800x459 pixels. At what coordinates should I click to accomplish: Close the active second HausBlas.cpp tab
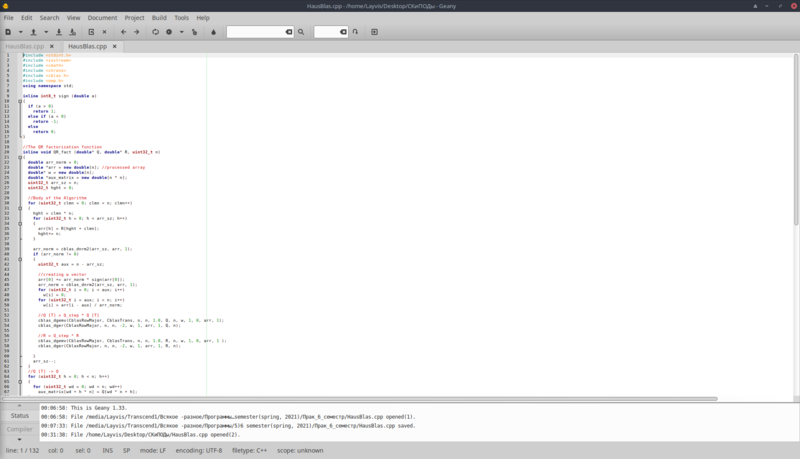[114, 46]
